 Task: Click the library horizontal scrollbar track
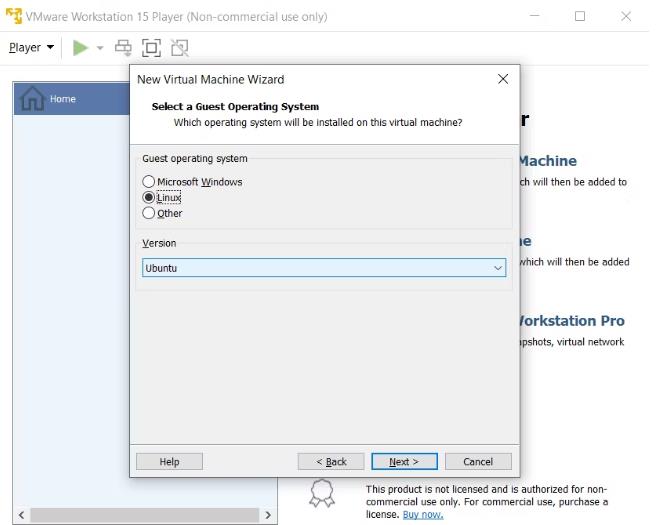(145, 515)
